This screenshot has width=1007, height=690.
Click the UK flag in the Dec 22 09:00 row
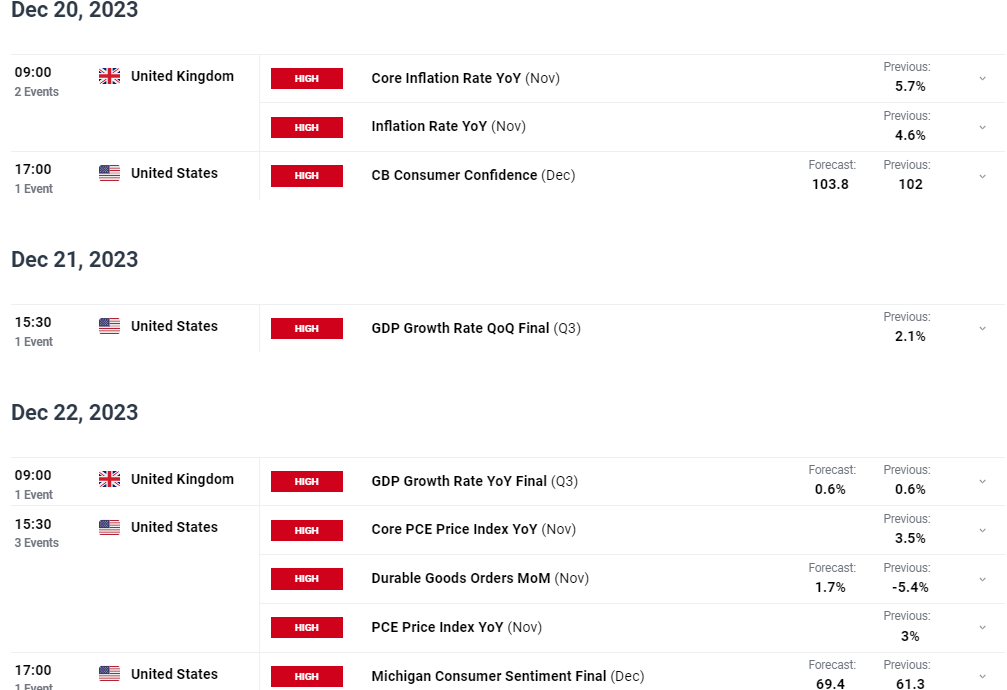click(x=109, y=479)
